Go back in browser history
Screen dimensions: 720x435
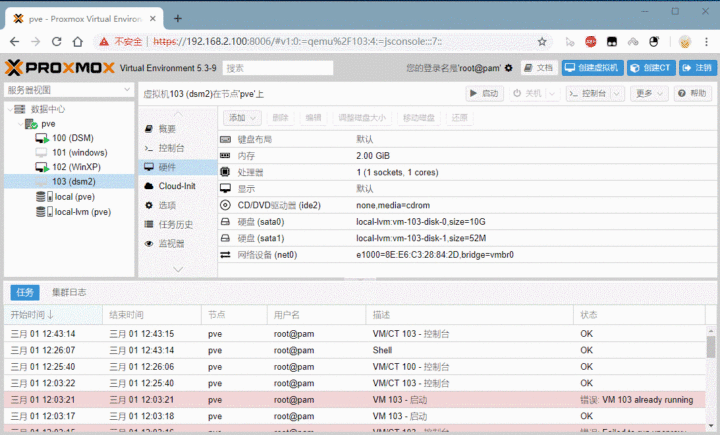(14, 42)
